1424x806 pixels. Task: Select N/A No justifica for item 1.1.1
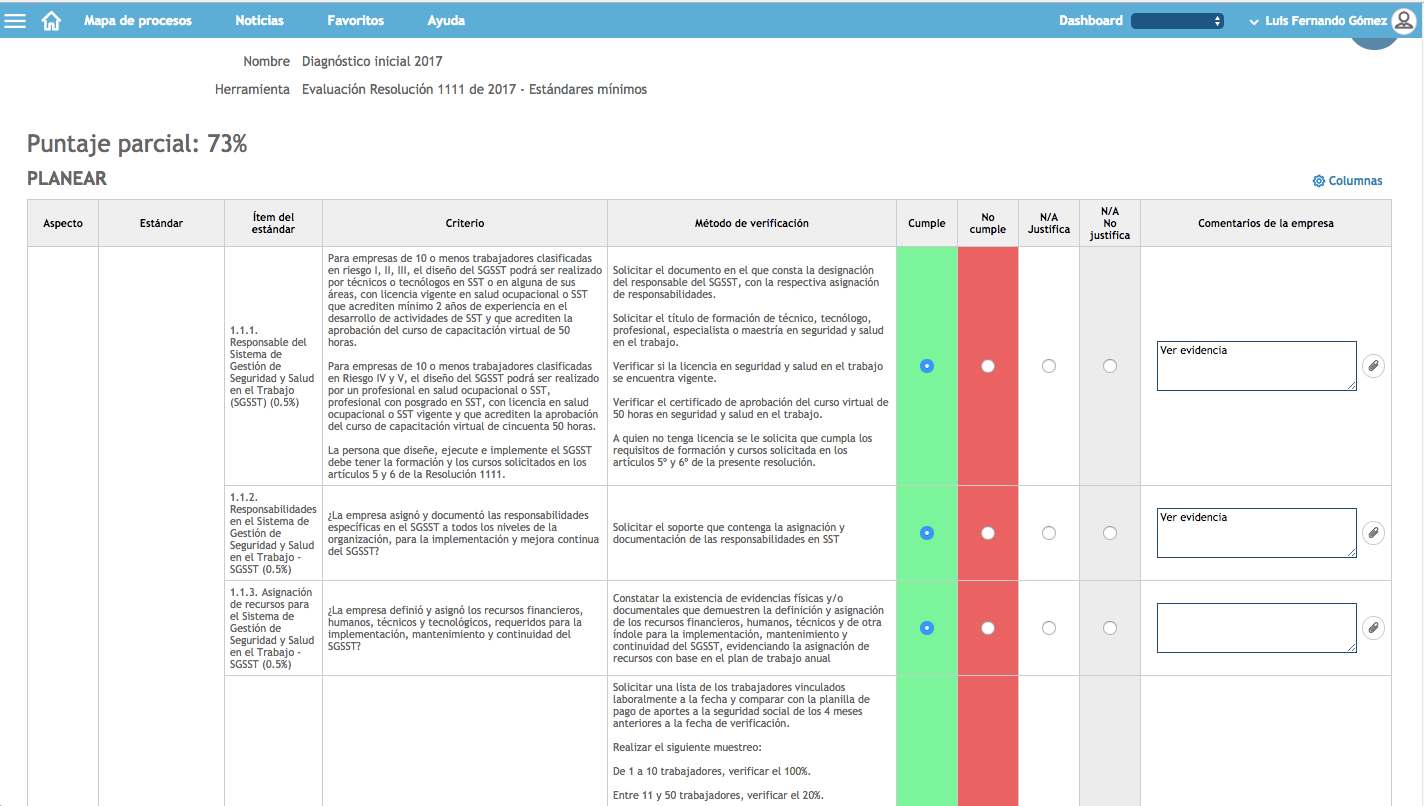[1110, 366]
